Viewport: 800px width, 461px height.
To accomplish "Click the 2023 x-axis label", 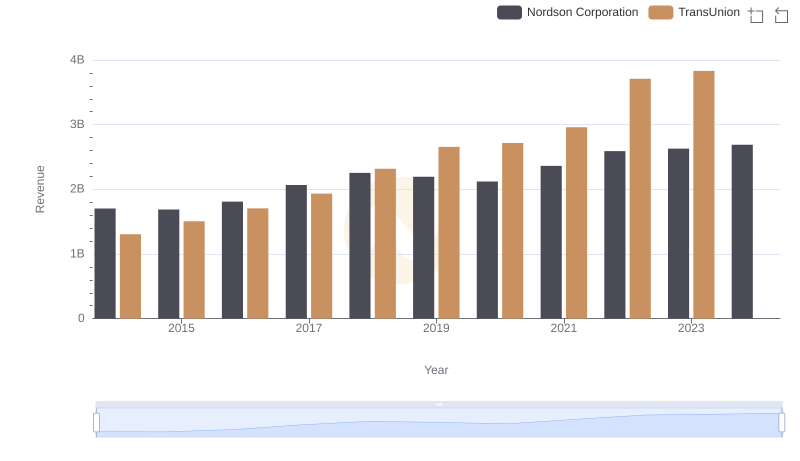I will pos(691,328).
